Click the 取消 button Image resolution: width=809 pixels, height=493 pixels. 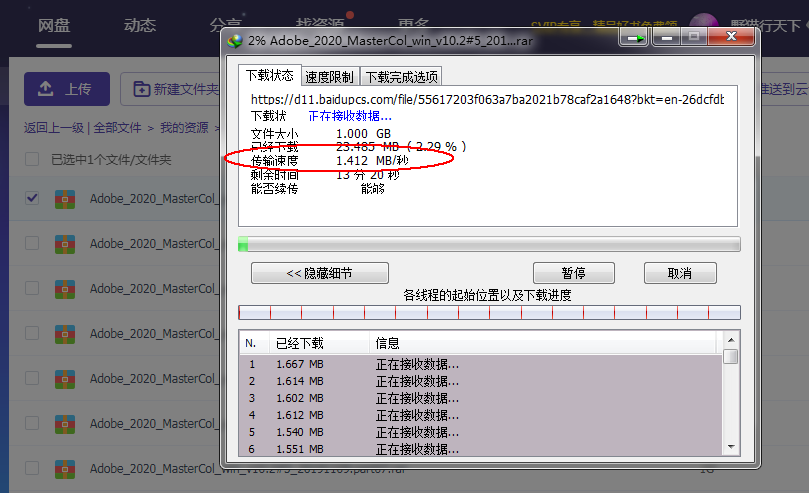679,273
